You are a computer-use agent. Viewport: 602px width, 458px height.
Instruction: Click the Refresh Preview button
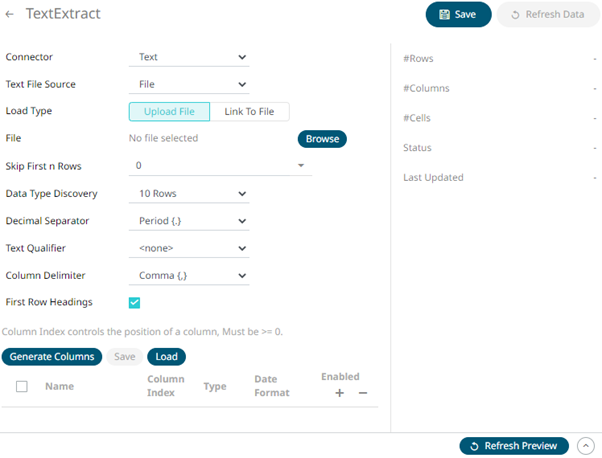[x=514, y=446]
